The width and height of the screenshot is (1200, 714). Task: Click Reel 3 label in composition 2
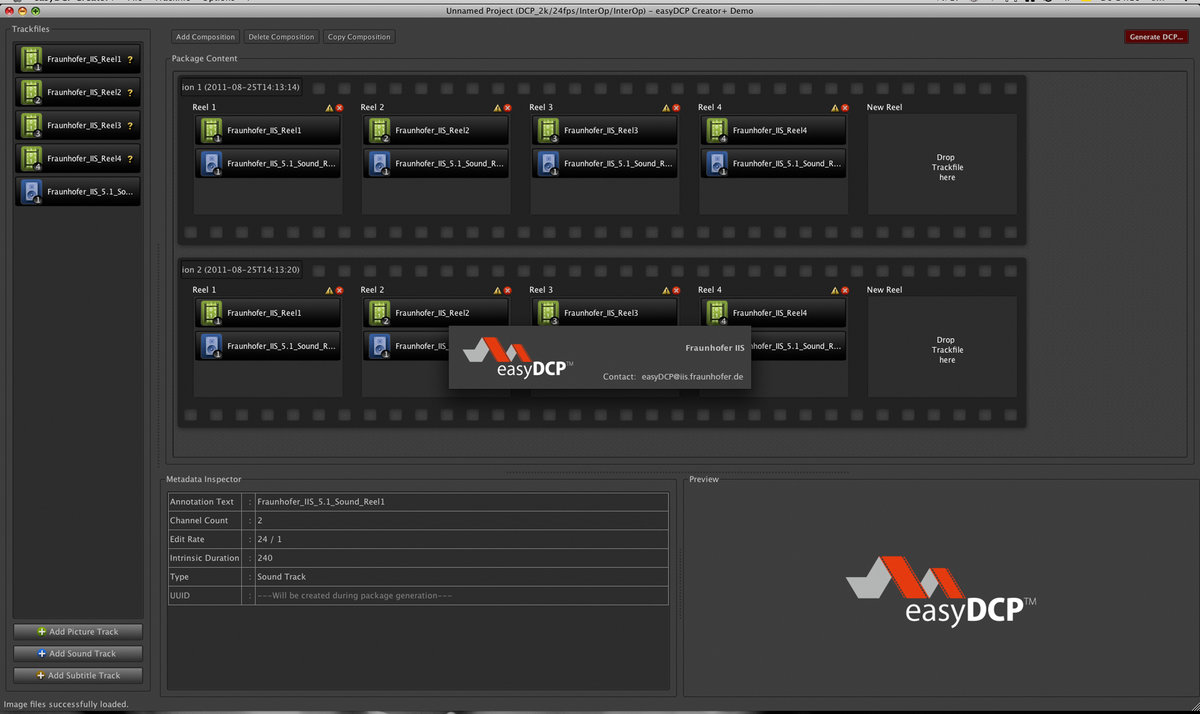[541, 290]
